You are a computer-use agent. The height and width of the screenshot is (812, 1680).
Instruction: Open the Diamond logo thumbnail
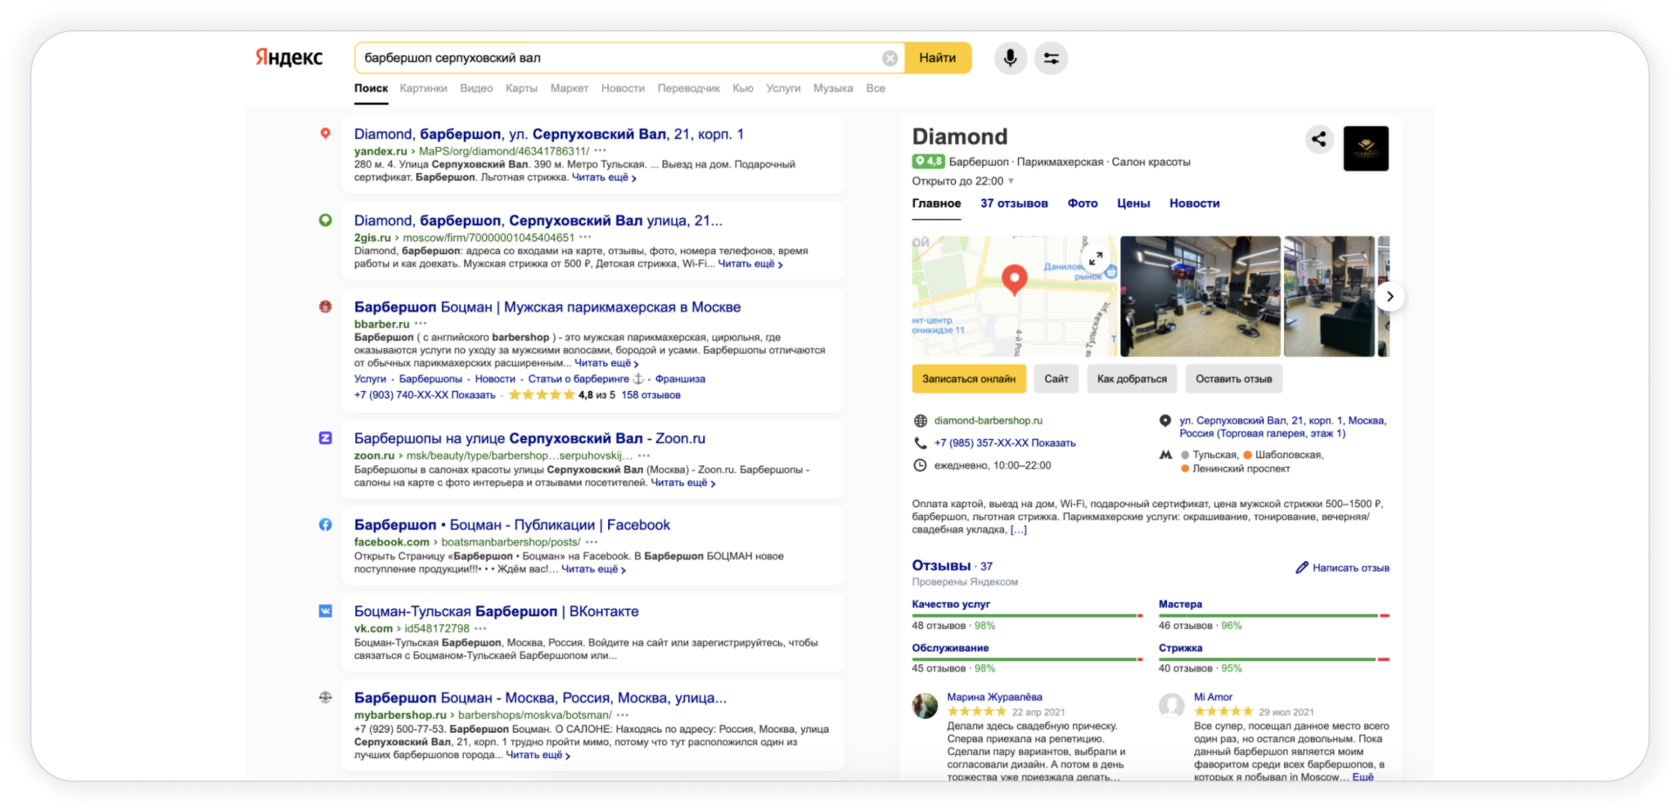pyautogui.click(x=1366, y=148)
